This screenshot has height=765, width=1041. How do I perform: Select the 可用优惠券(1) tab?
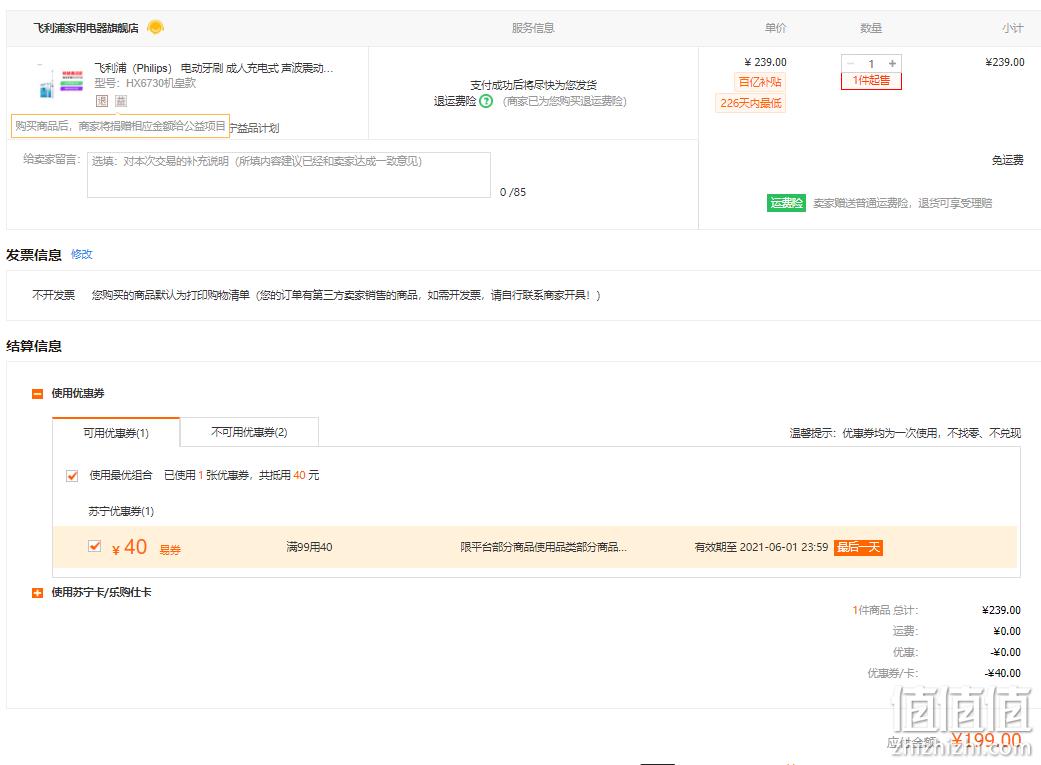point(116,432)
